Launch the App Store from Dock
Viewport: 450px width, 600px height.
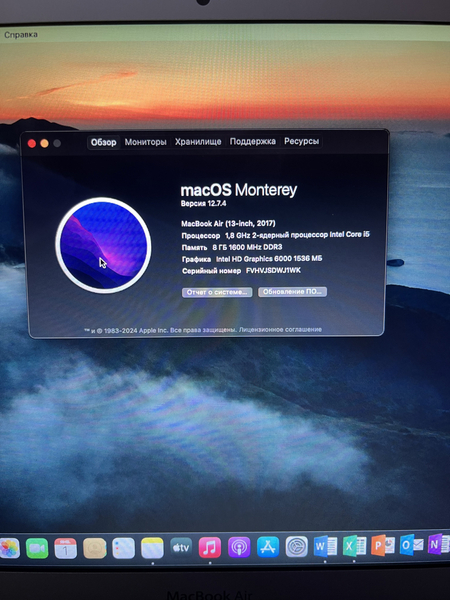[x=268, y=546]
